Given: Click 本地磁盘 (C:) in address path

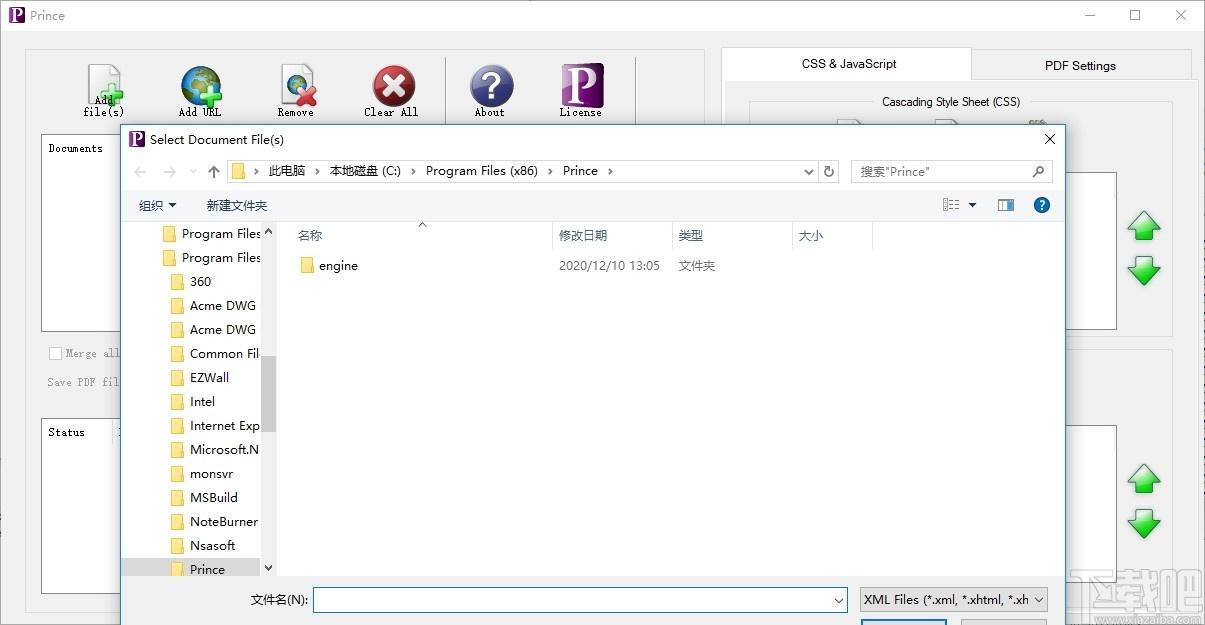Looking at the screenshot, I should (365, 171).
